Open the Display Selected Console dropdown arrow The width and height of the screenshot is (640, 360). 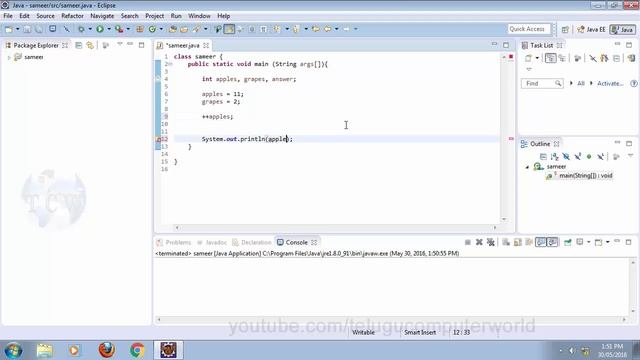589,242
